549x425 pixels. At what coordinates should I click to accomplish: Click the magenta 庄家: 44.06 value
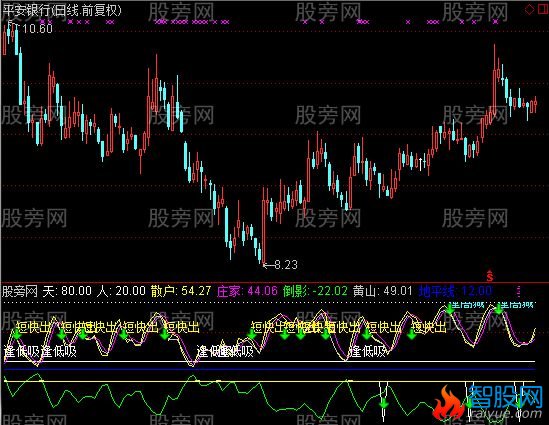pos(247,291)
